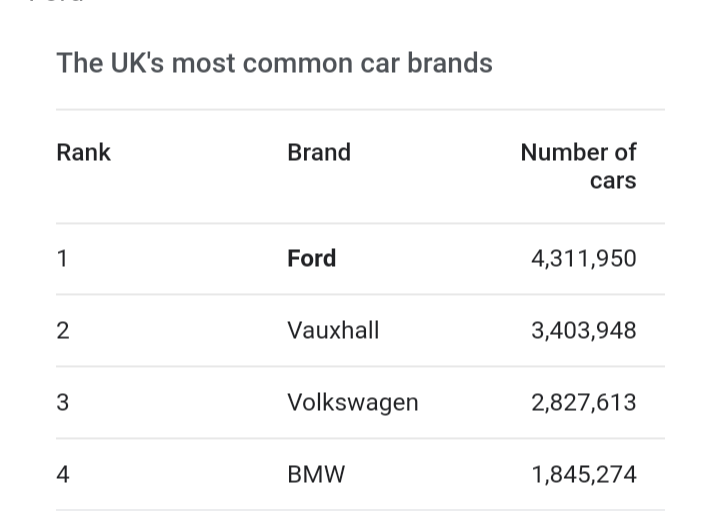Screen dimensions: 720x513
Task: Click the Brand column header
Action: click(x=319, y=152)
